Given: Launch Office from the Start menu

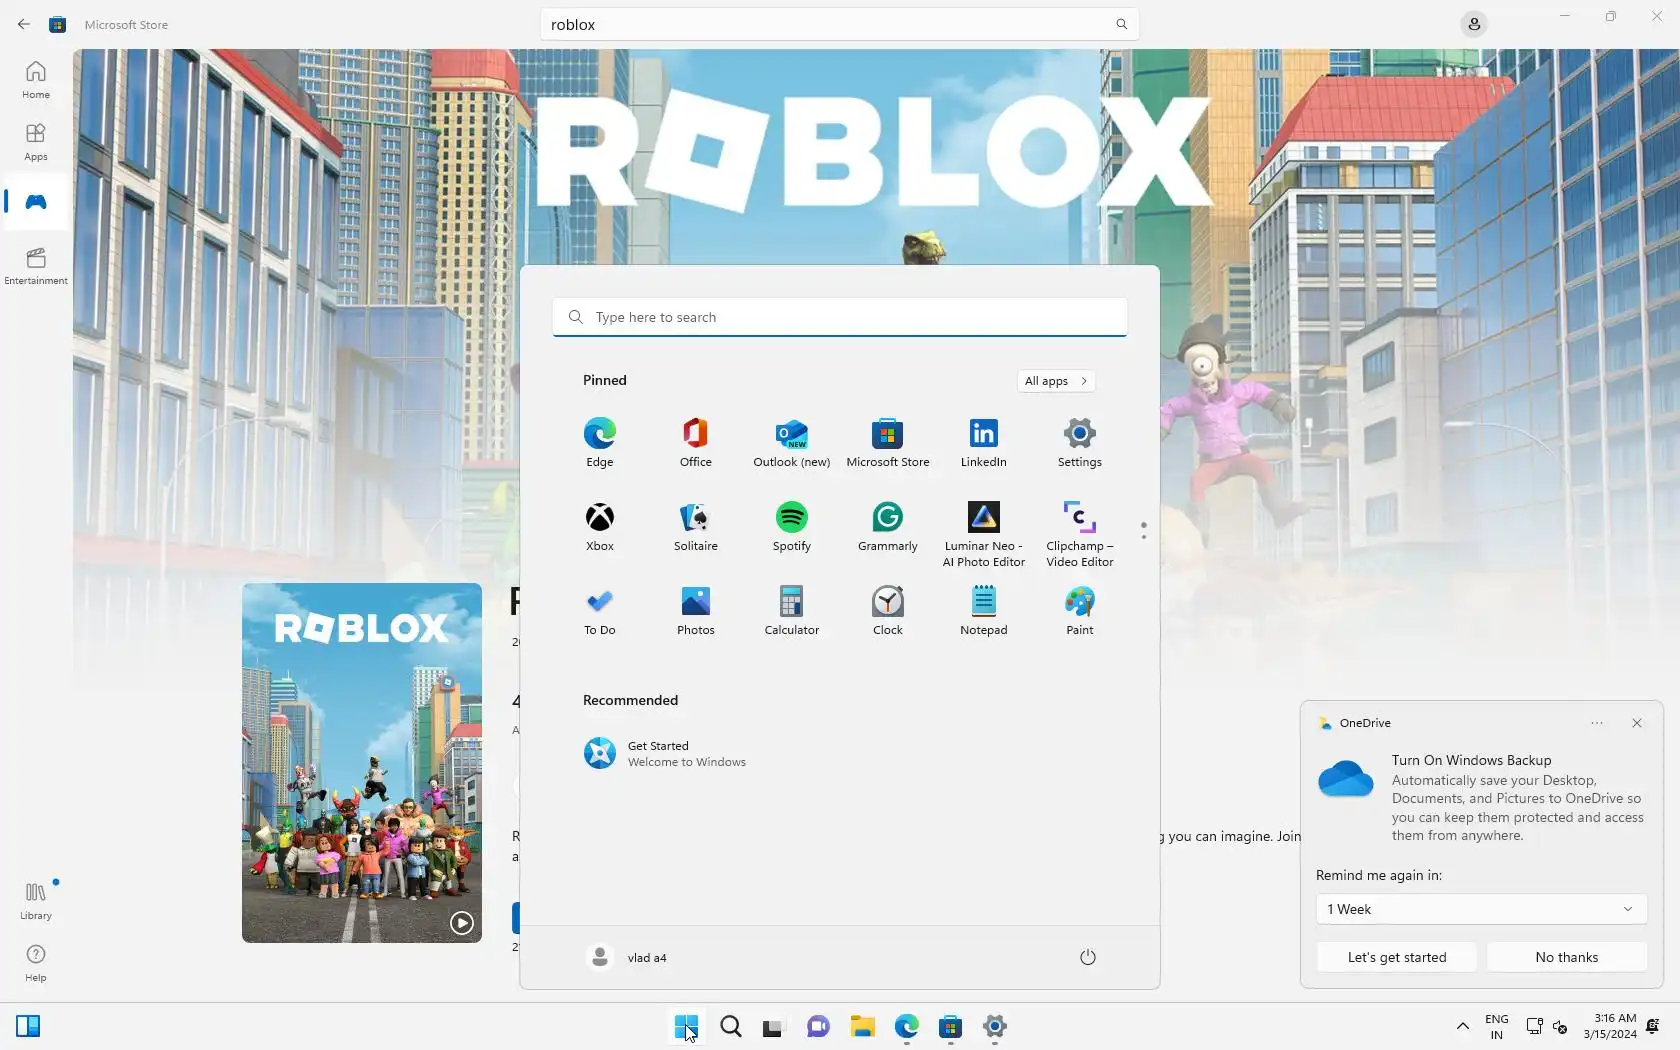Looking at the screenshot, I should [696, 443].
